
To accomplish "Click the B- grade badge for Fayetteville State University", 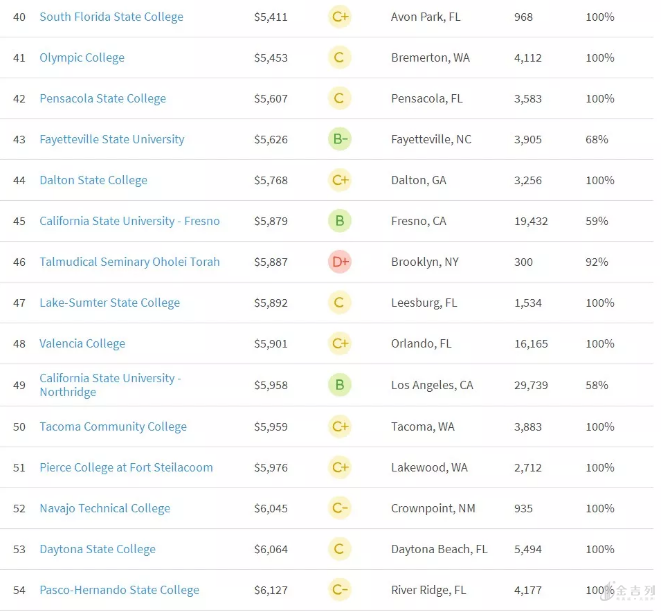I will [339, 139].
